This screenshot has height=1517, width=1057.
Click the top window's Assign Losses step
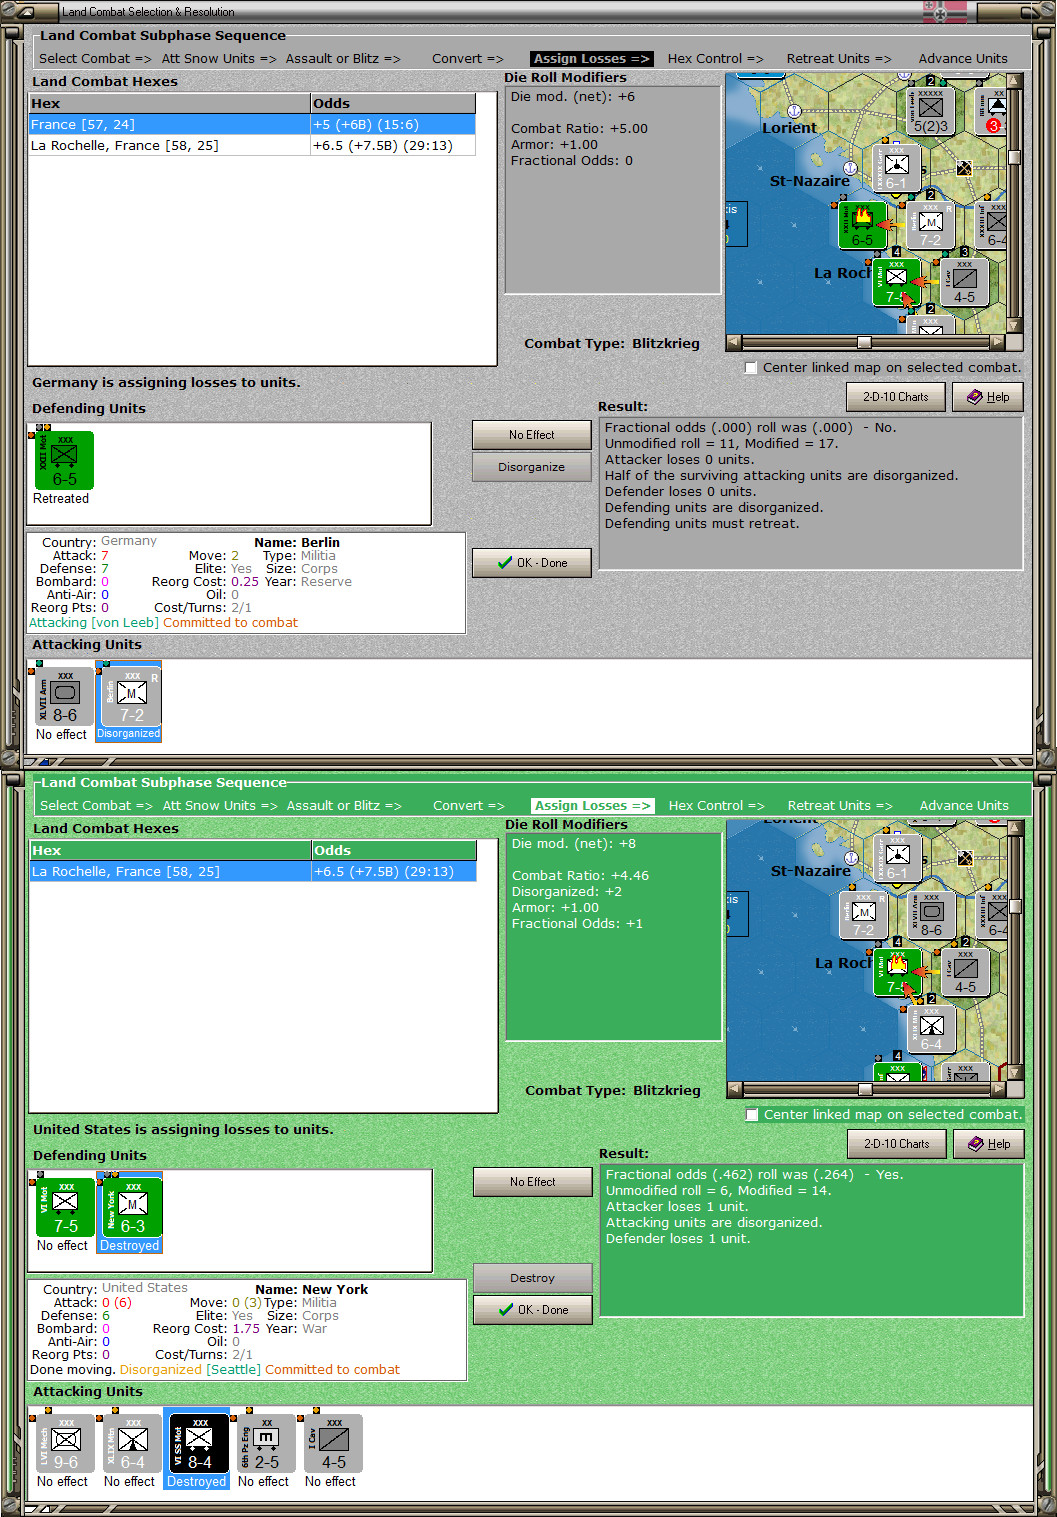[591, 59]
